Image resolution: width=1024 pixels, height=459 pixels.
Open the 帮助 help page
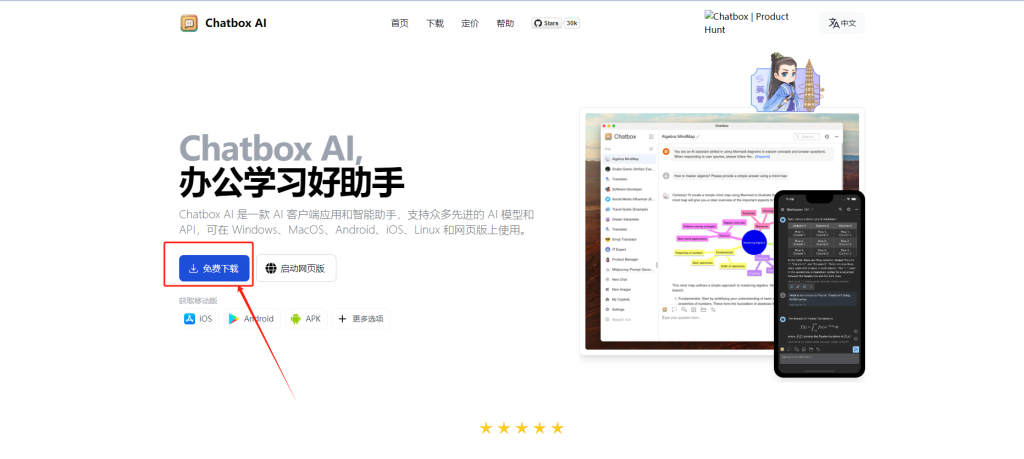point(505,24)
